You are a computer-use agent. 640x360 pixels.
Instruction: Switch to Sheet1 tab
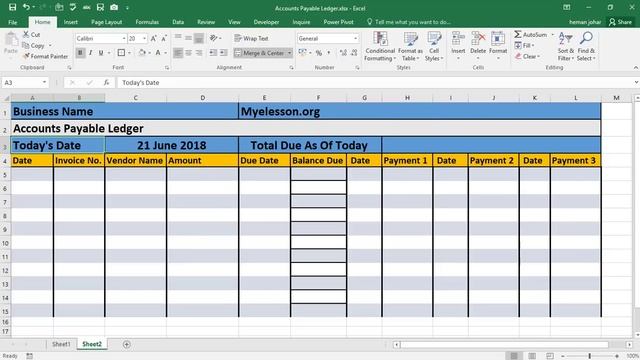click(x=61, y=344)
